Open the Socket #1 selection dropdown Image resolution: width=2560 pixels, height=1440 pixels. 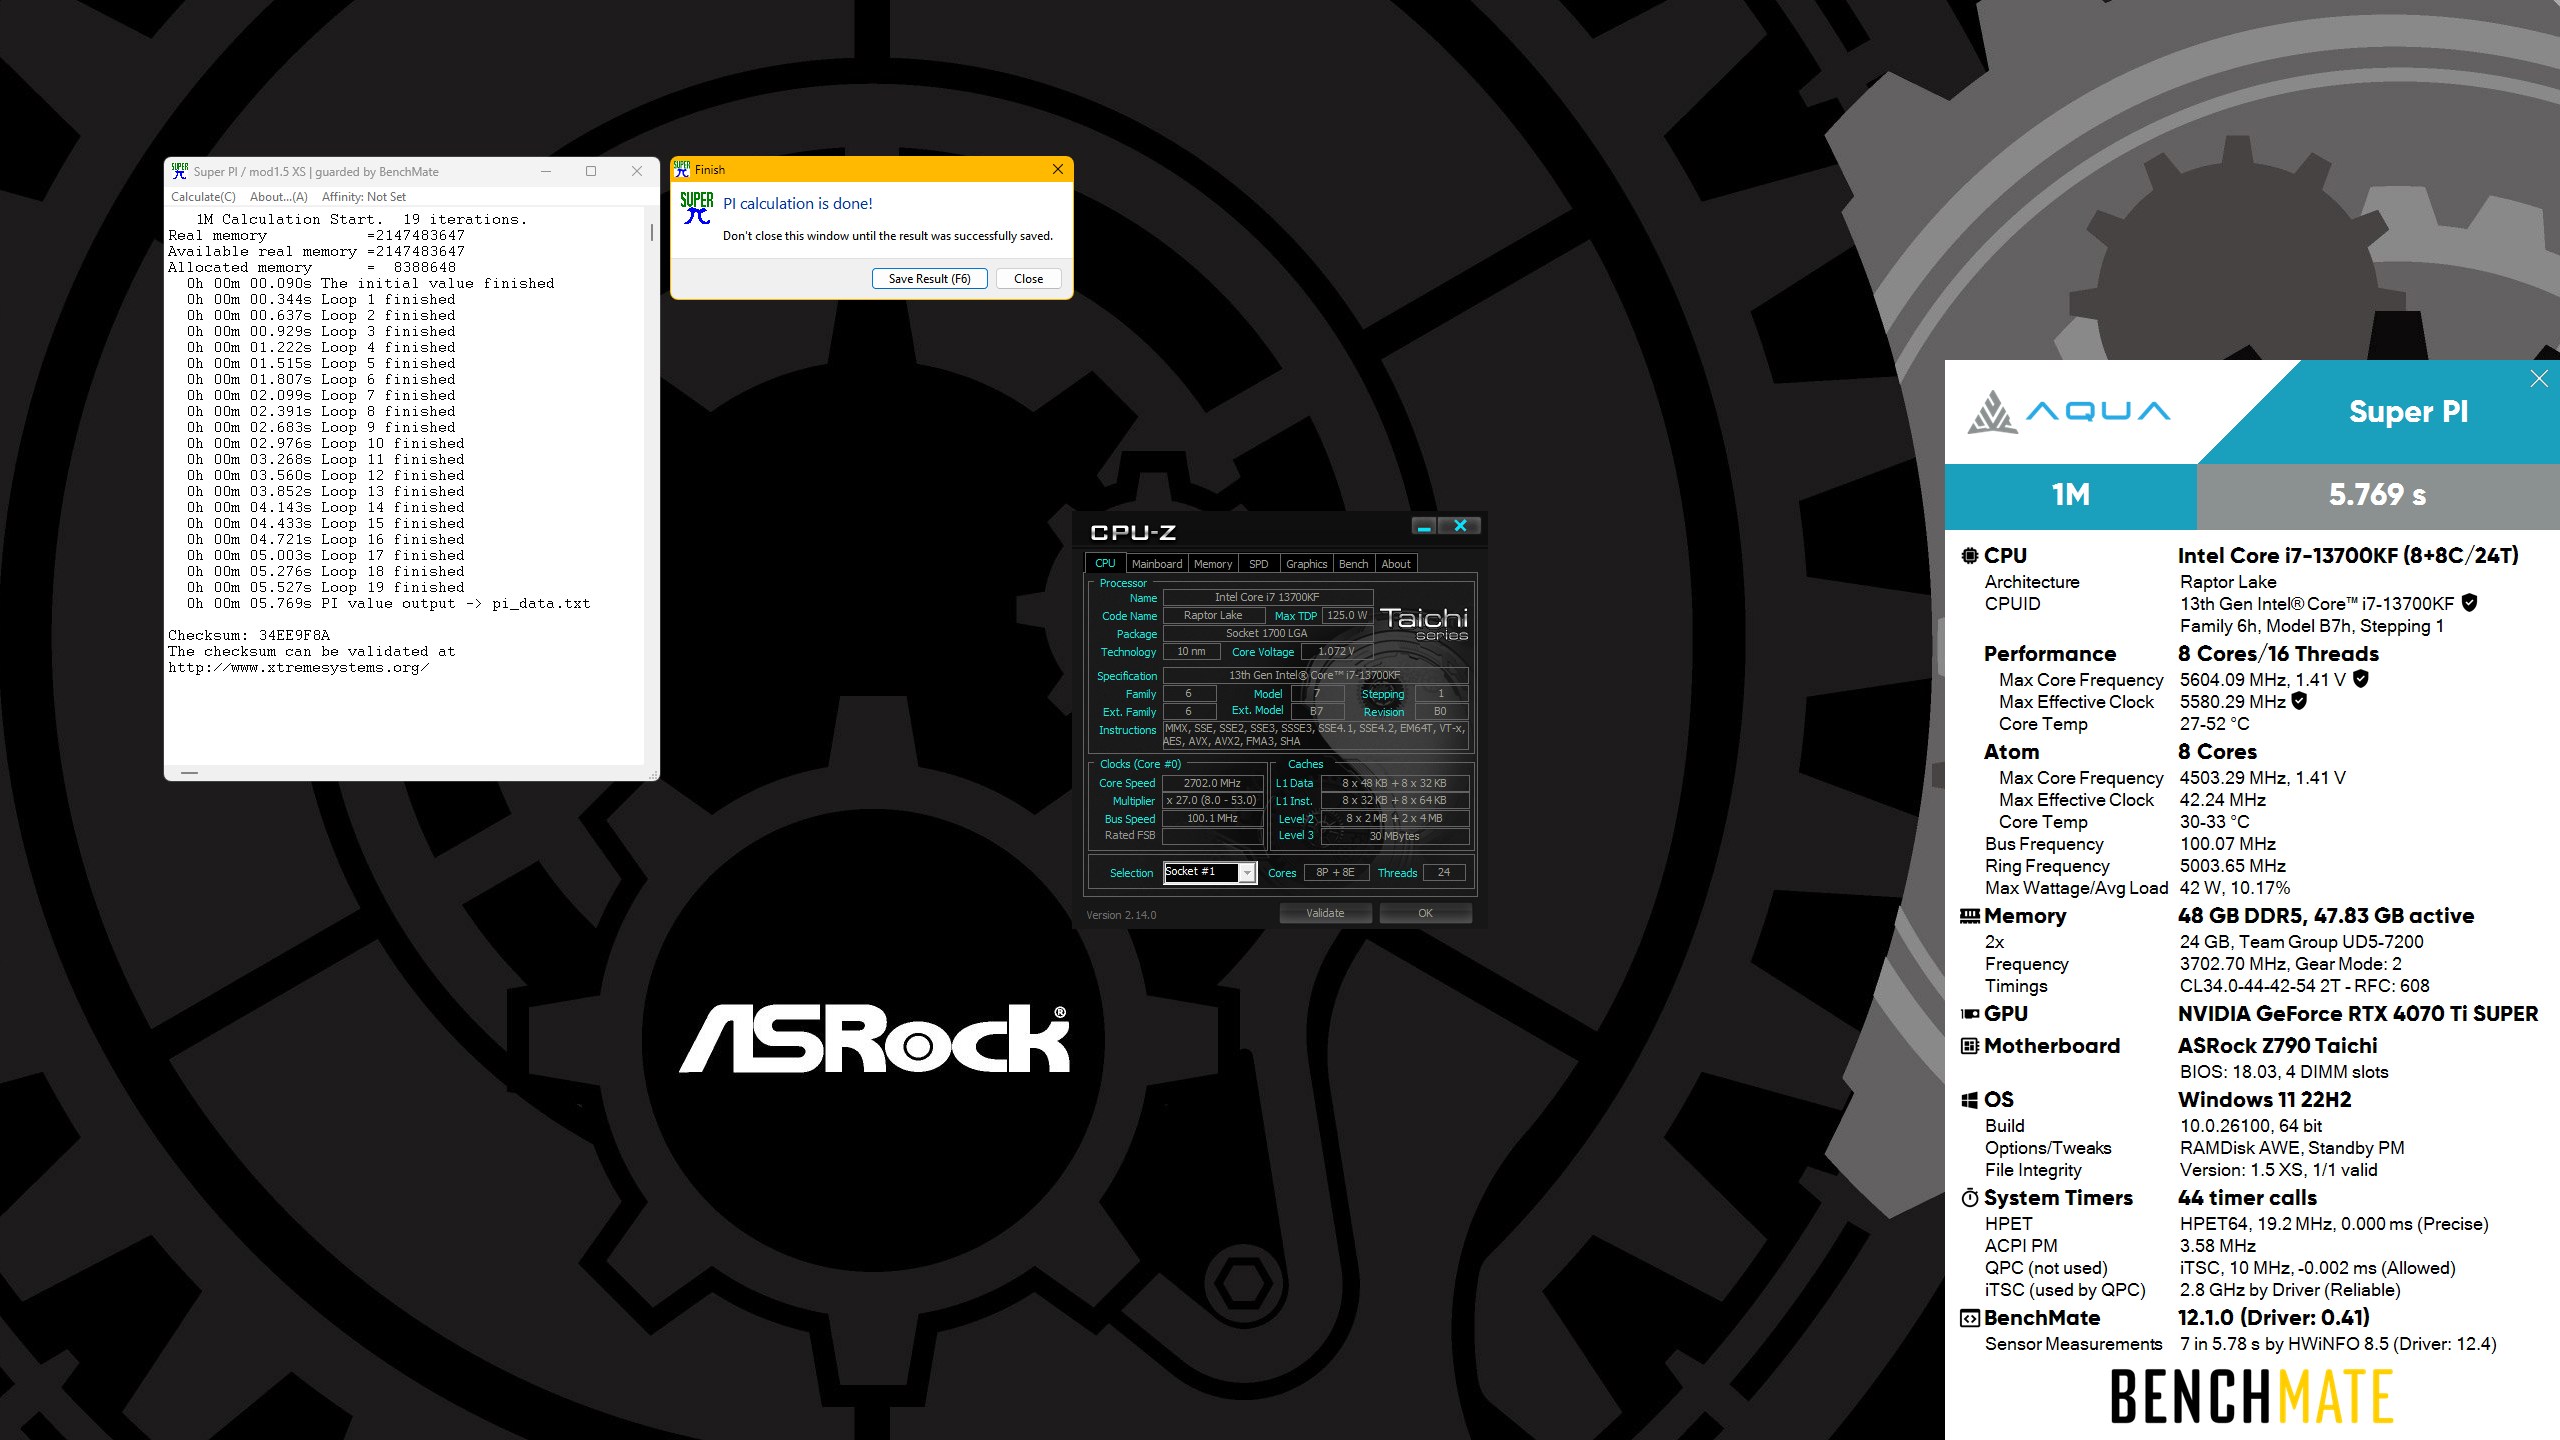[1247, 873]
